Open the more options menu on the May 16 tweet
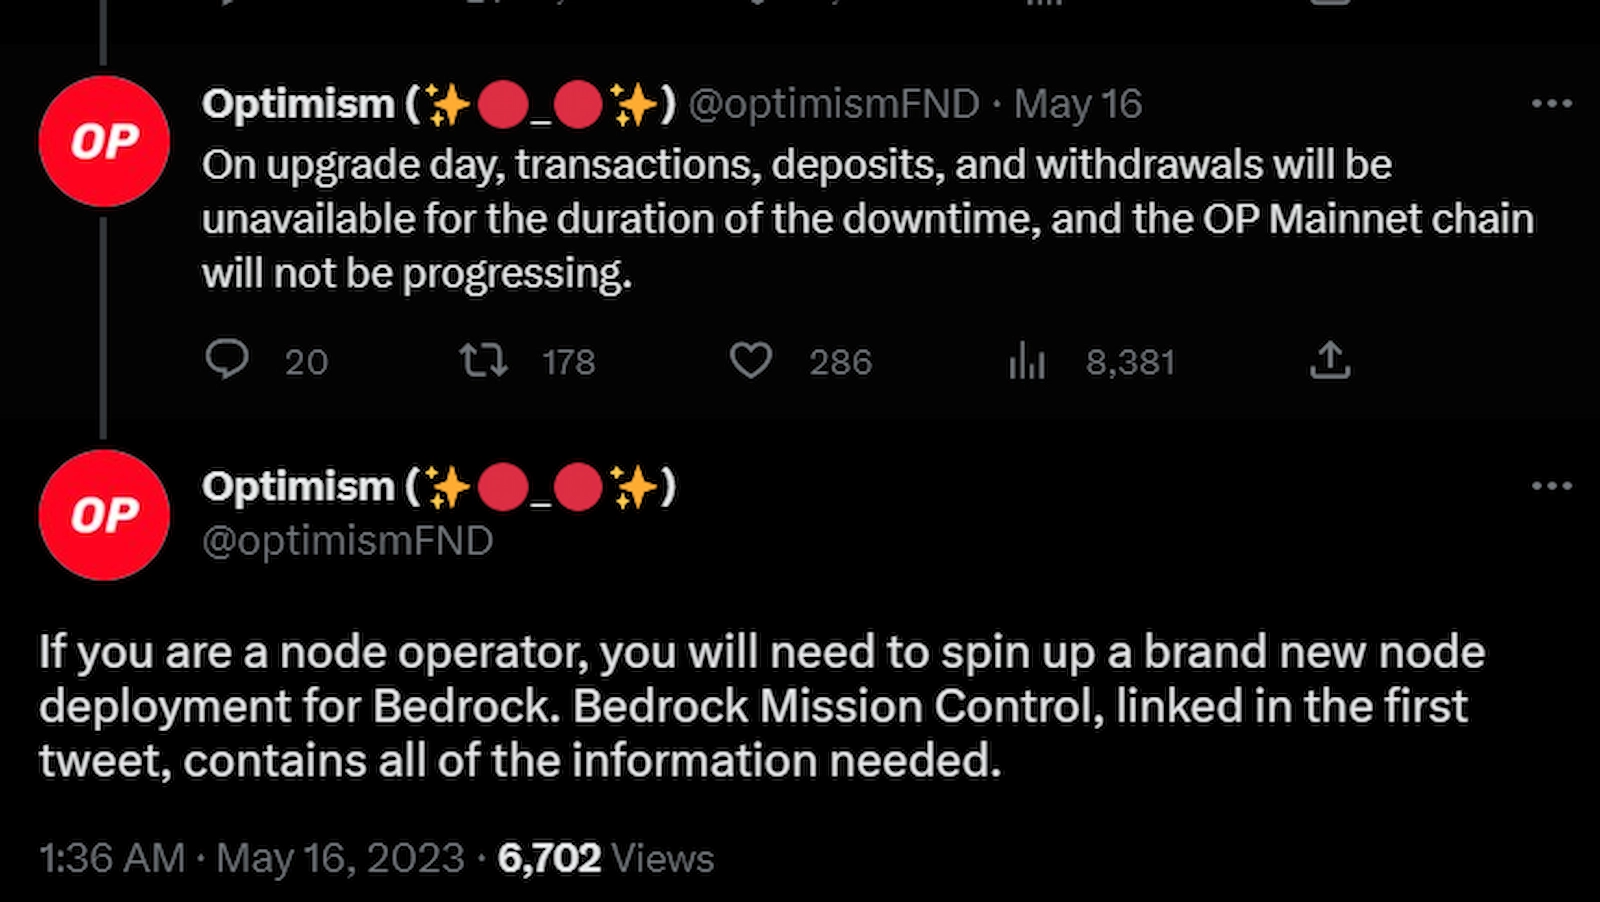 tap(1551, 102)
